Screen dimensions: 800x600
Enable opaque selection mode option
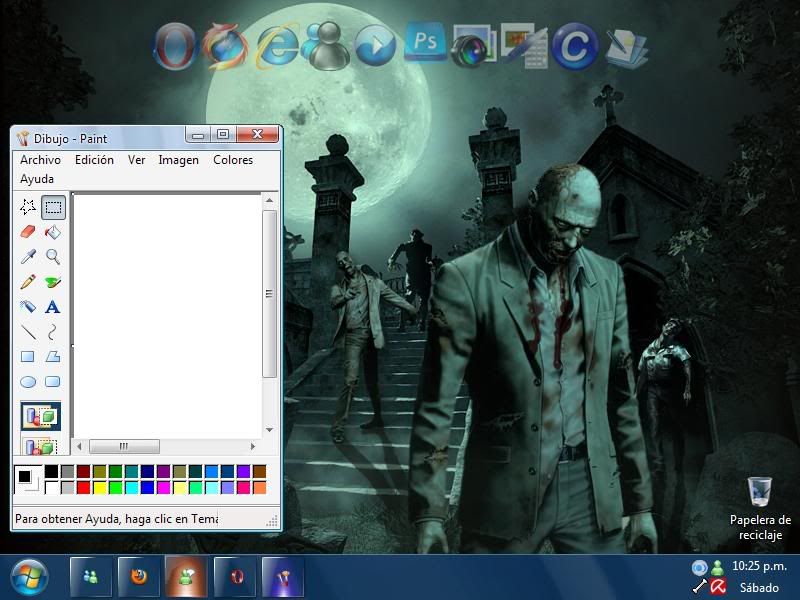[x=41, y=416]
